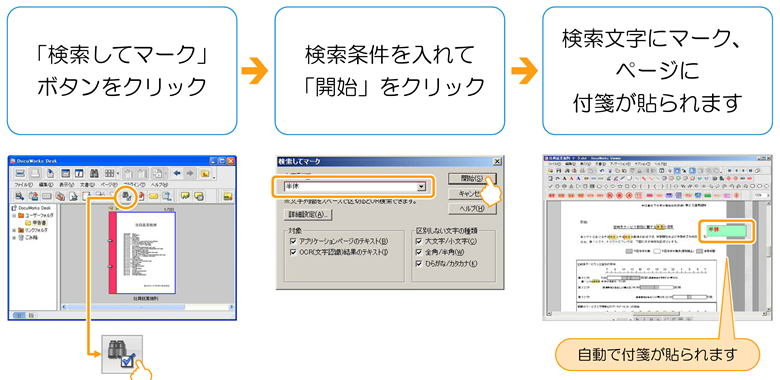Open the dropdown arrow beside thumbnail grid icon
Screen dimensions: 780x380
coord(118,173)
